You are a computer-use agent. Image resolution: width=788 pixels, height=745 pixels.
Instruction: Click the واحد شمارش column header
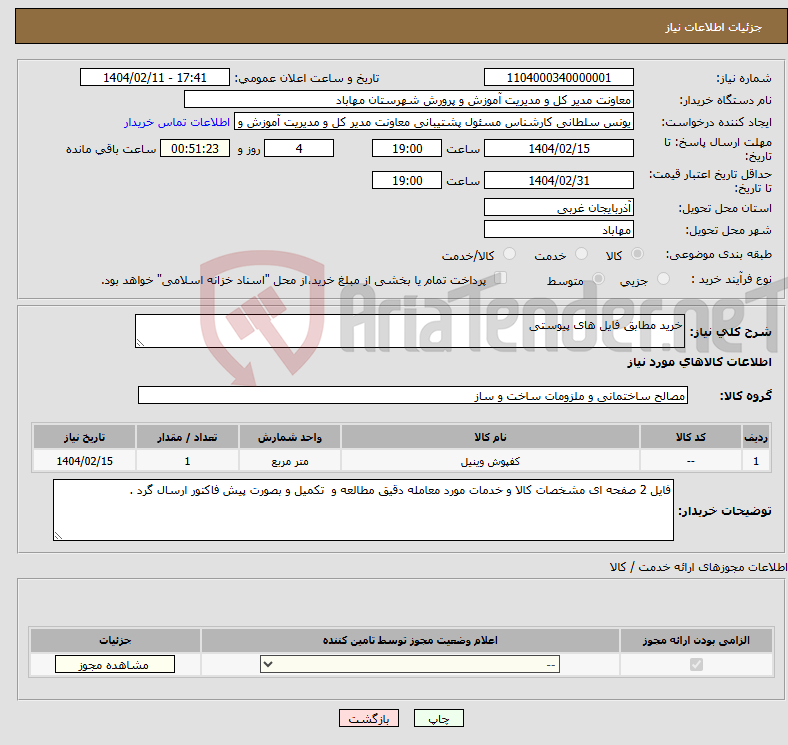290,437
